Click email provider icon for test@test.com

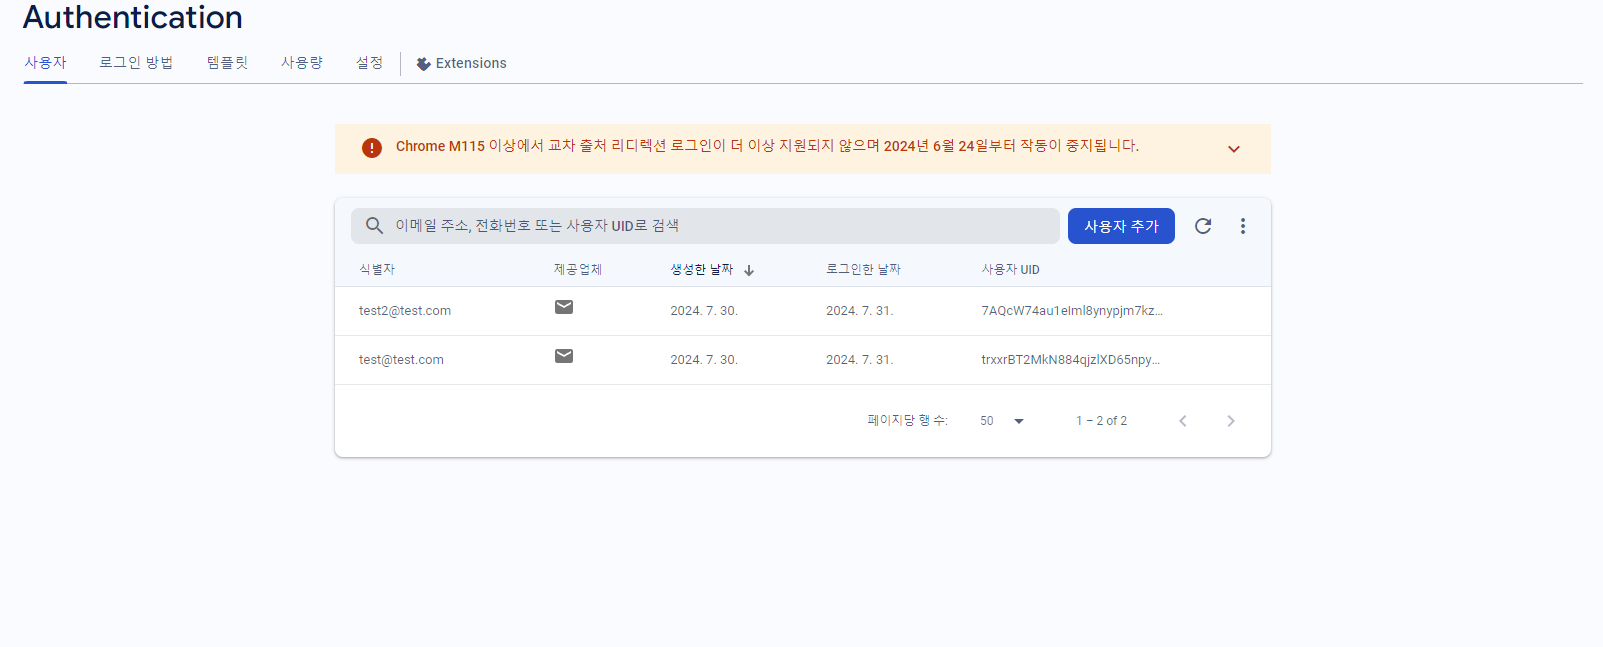click(564, 356)
